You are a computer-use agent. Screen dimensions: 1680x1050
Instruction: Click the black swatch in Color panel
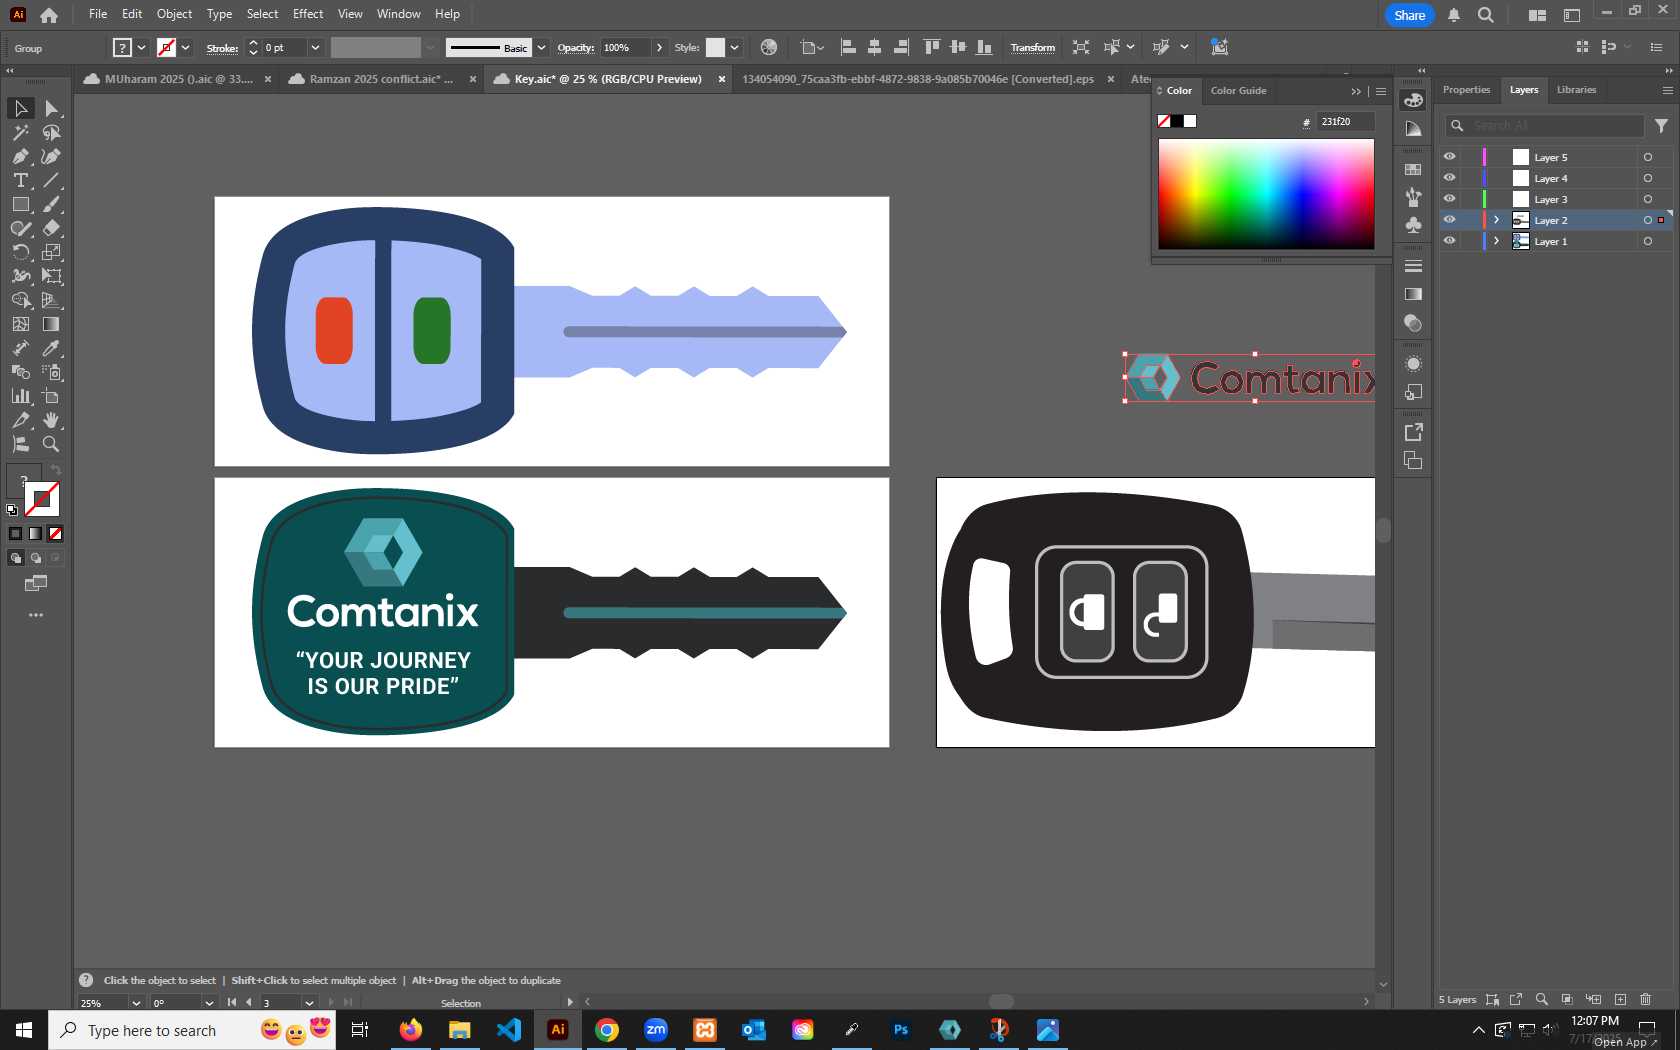tap(1177, 121)
